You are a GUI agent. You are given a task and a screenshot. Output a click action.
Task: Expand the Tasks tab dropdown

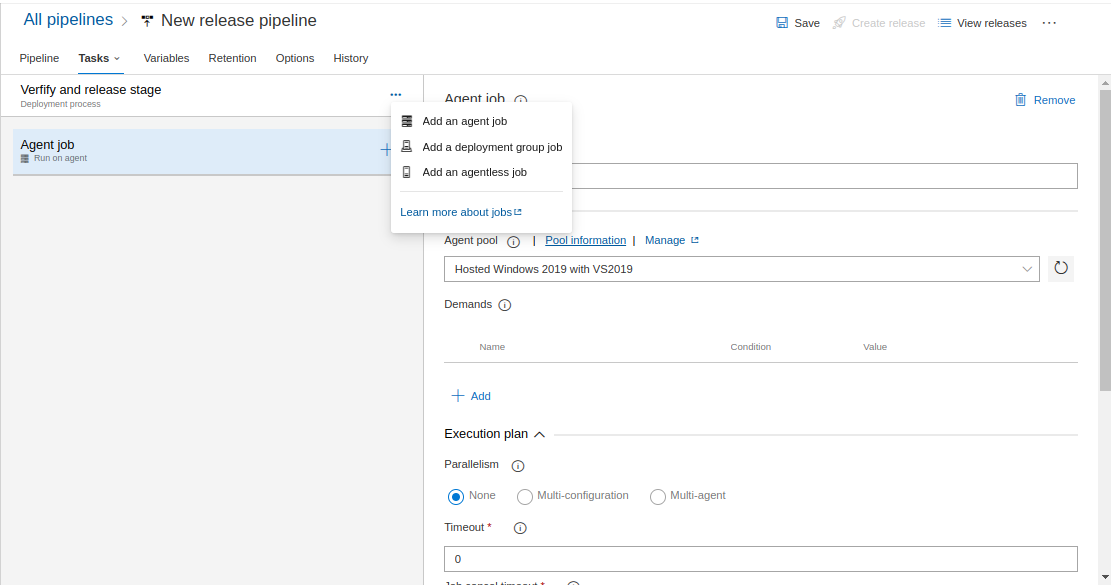(117, 59)
